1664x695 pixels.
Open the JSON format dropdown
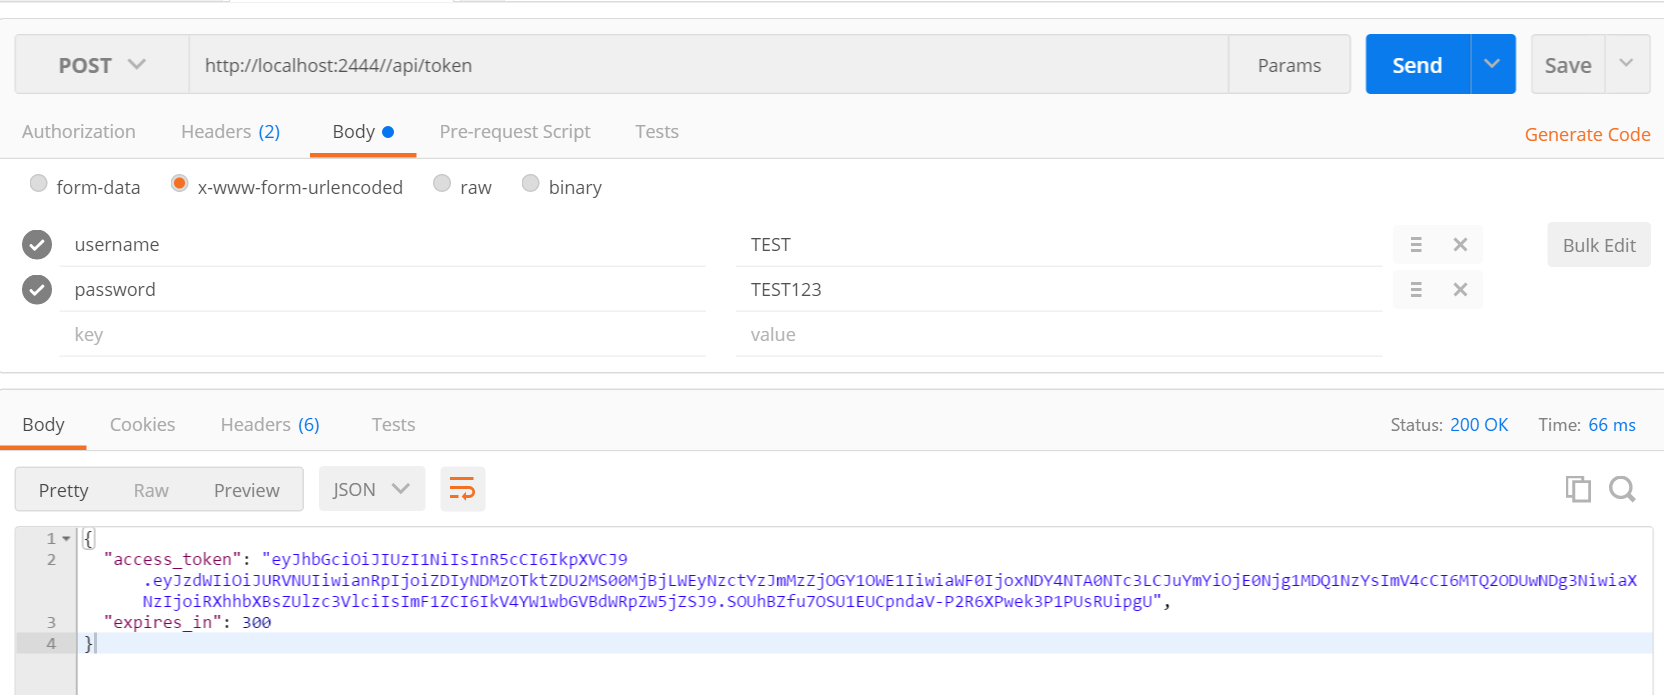pos(372,489)
